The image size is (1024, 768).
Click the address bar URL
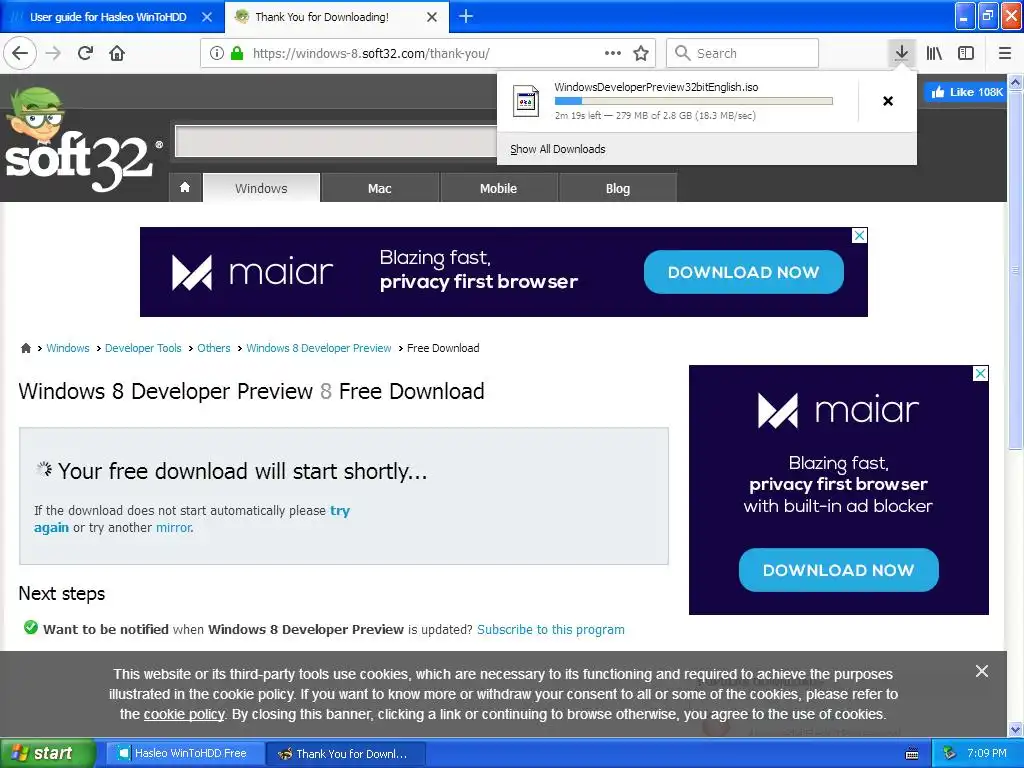[371, 53]
